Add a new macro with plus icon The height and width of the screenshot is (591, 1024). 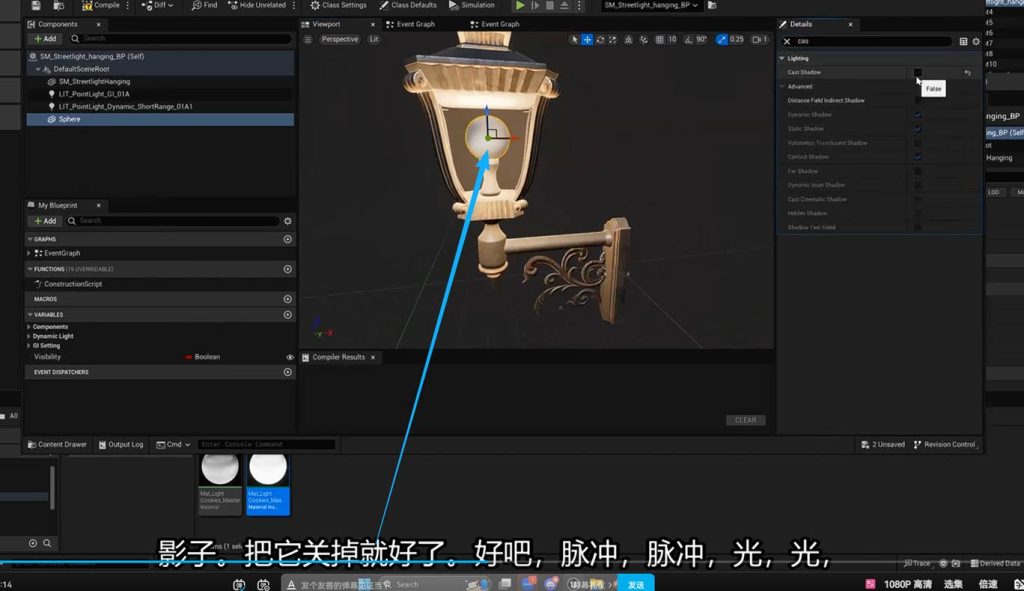288,299
